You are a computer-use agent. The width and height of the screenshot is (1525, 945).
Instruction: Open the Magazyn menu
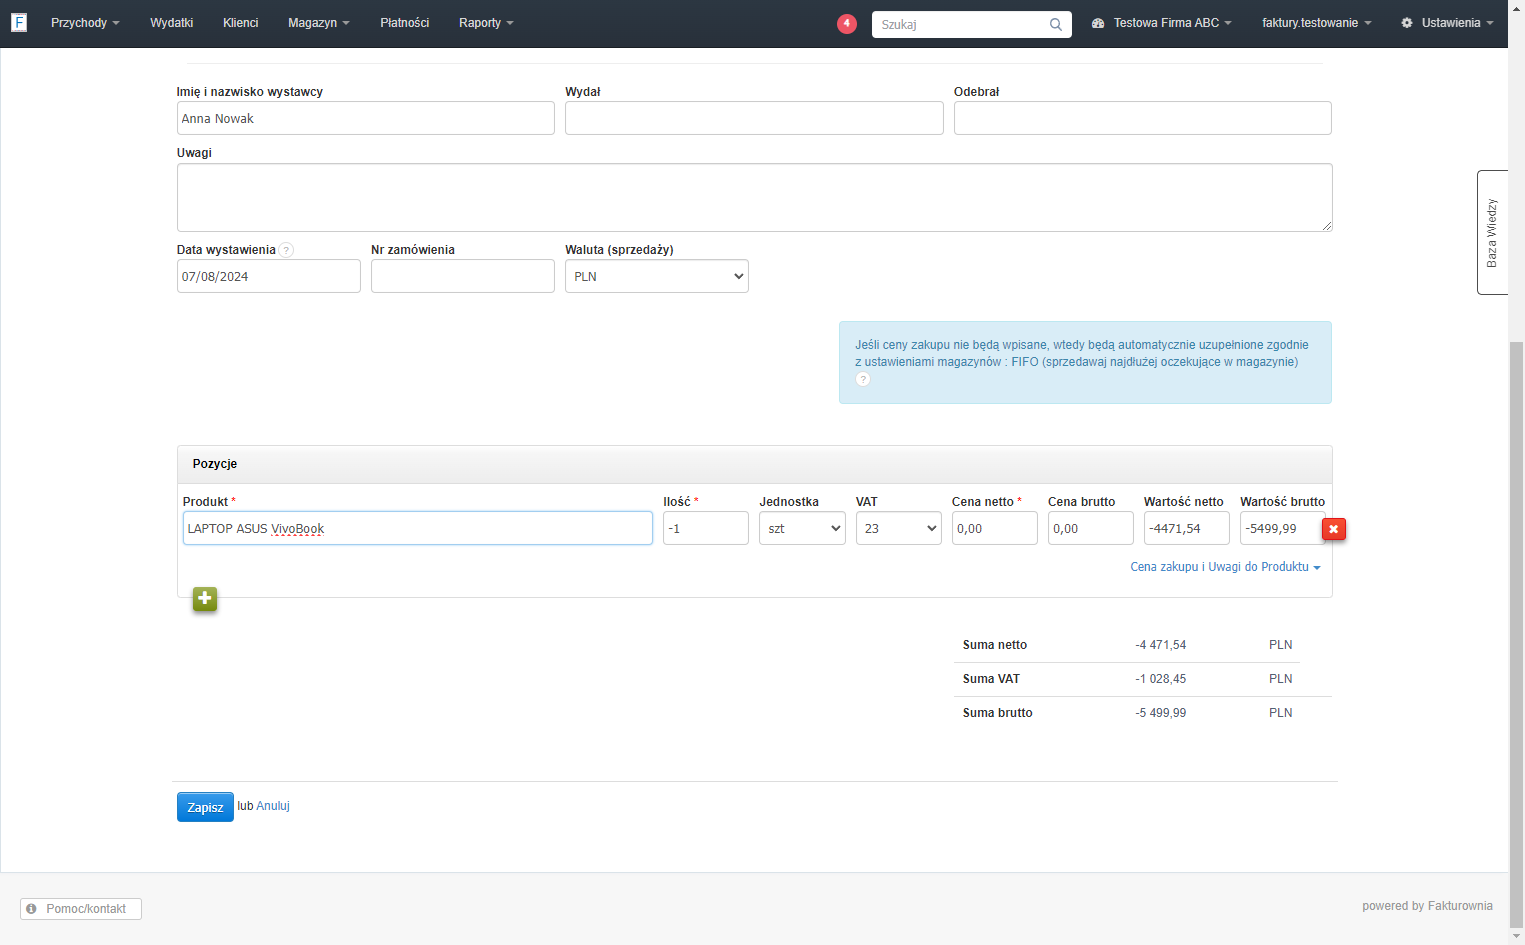pyautogui.click(x=318, y=23)
